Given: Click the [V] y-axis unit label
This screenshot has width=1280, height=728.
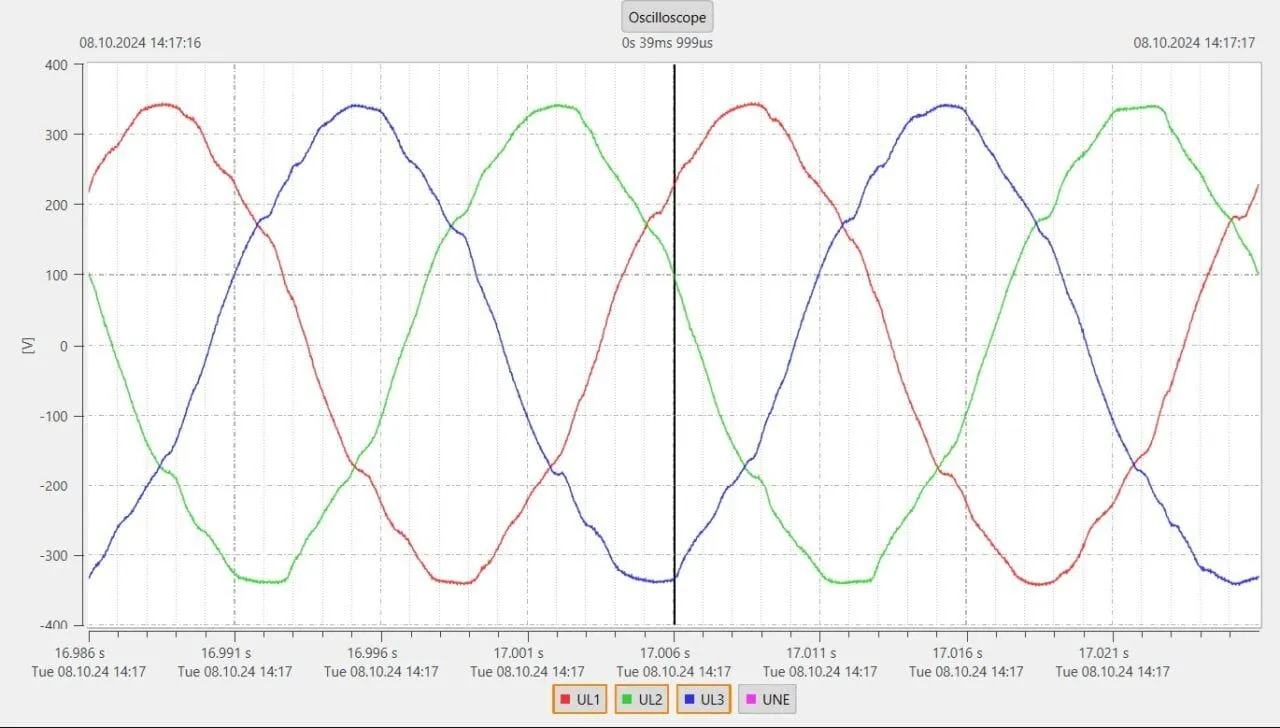Looking at the screenshot, I should [x=27, y=344].
